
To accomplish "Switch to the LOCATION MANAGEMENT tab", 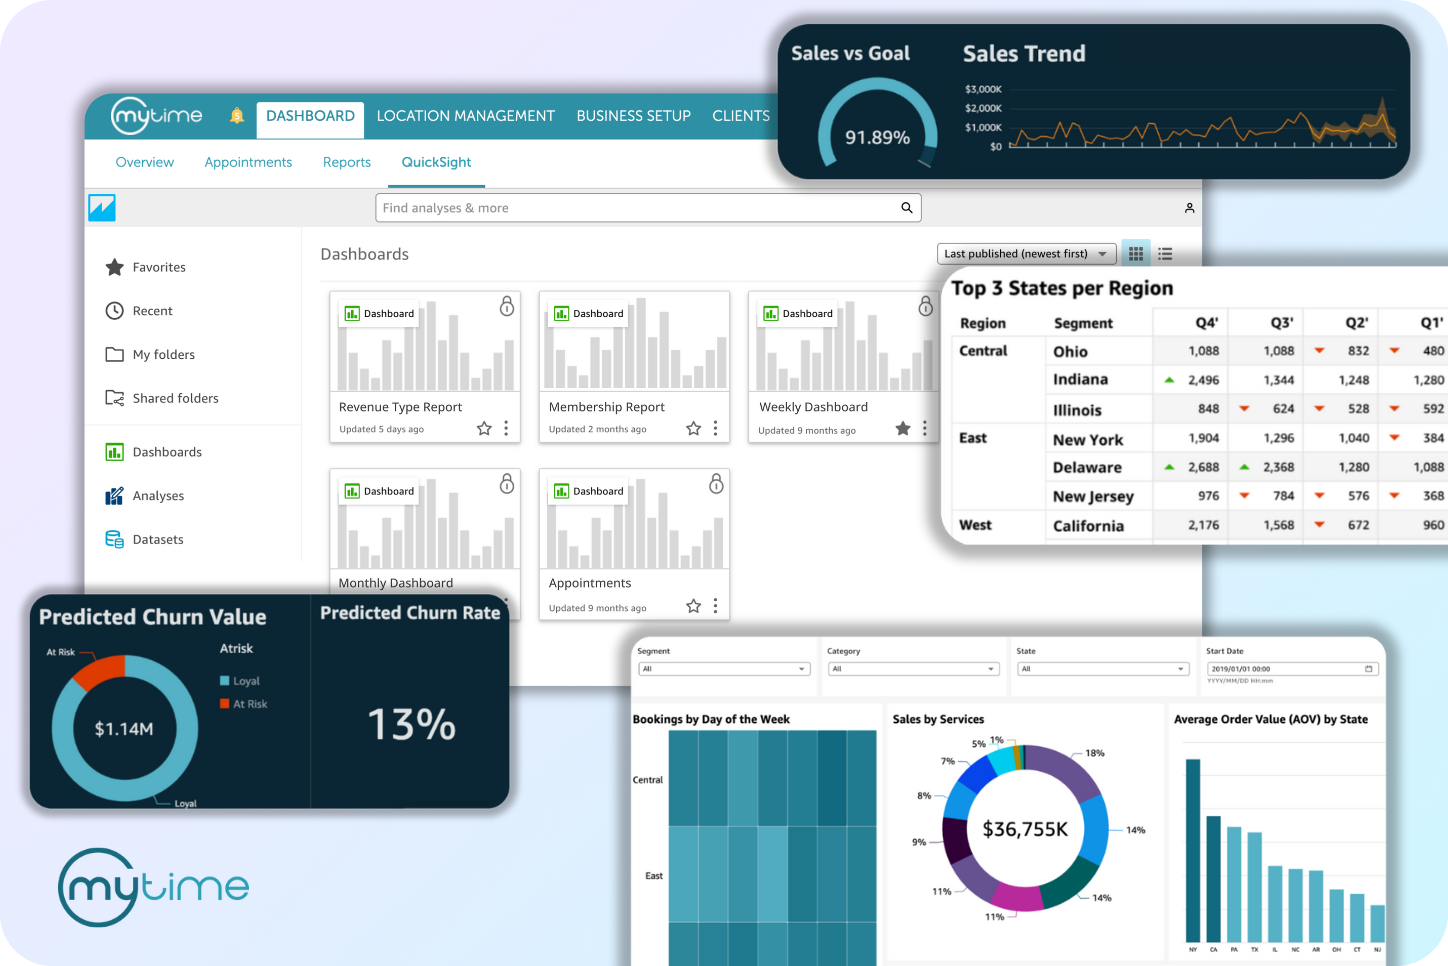I will tap(465, 115).
